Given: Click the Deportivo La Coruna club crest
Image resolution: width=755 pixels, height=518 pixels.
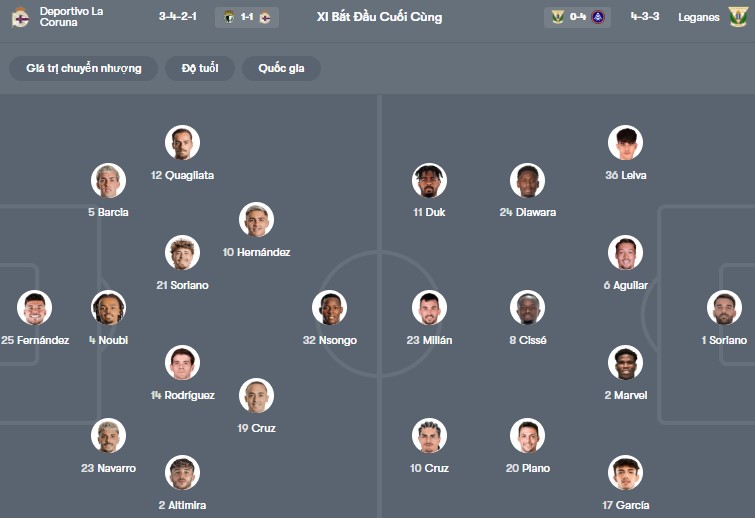Looking at the screenshot, I should (x=20, y=17).
